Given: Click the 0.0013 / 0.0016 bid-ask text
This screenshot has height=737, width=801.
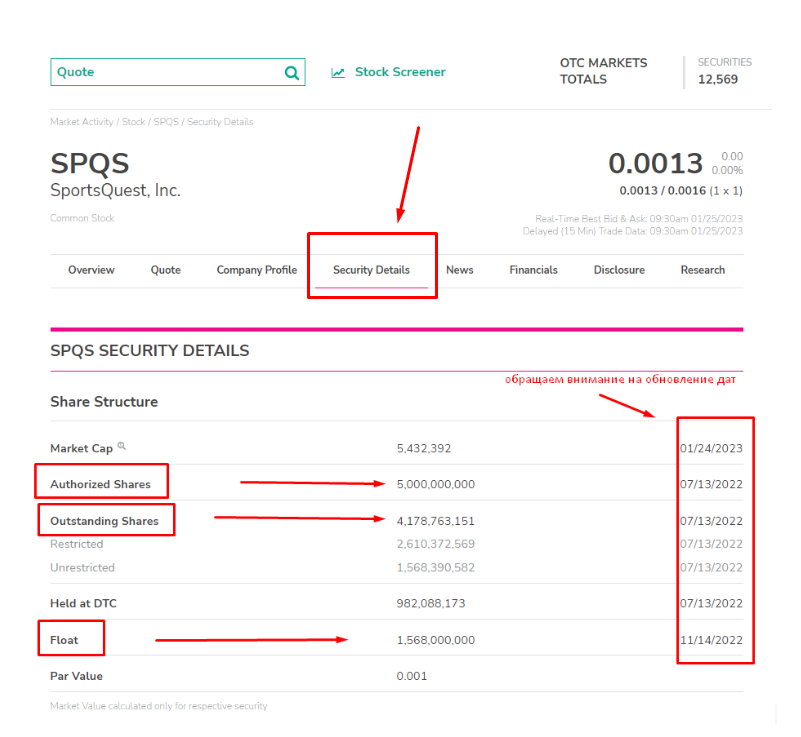Looking at the screenshot, I should 663,191.
